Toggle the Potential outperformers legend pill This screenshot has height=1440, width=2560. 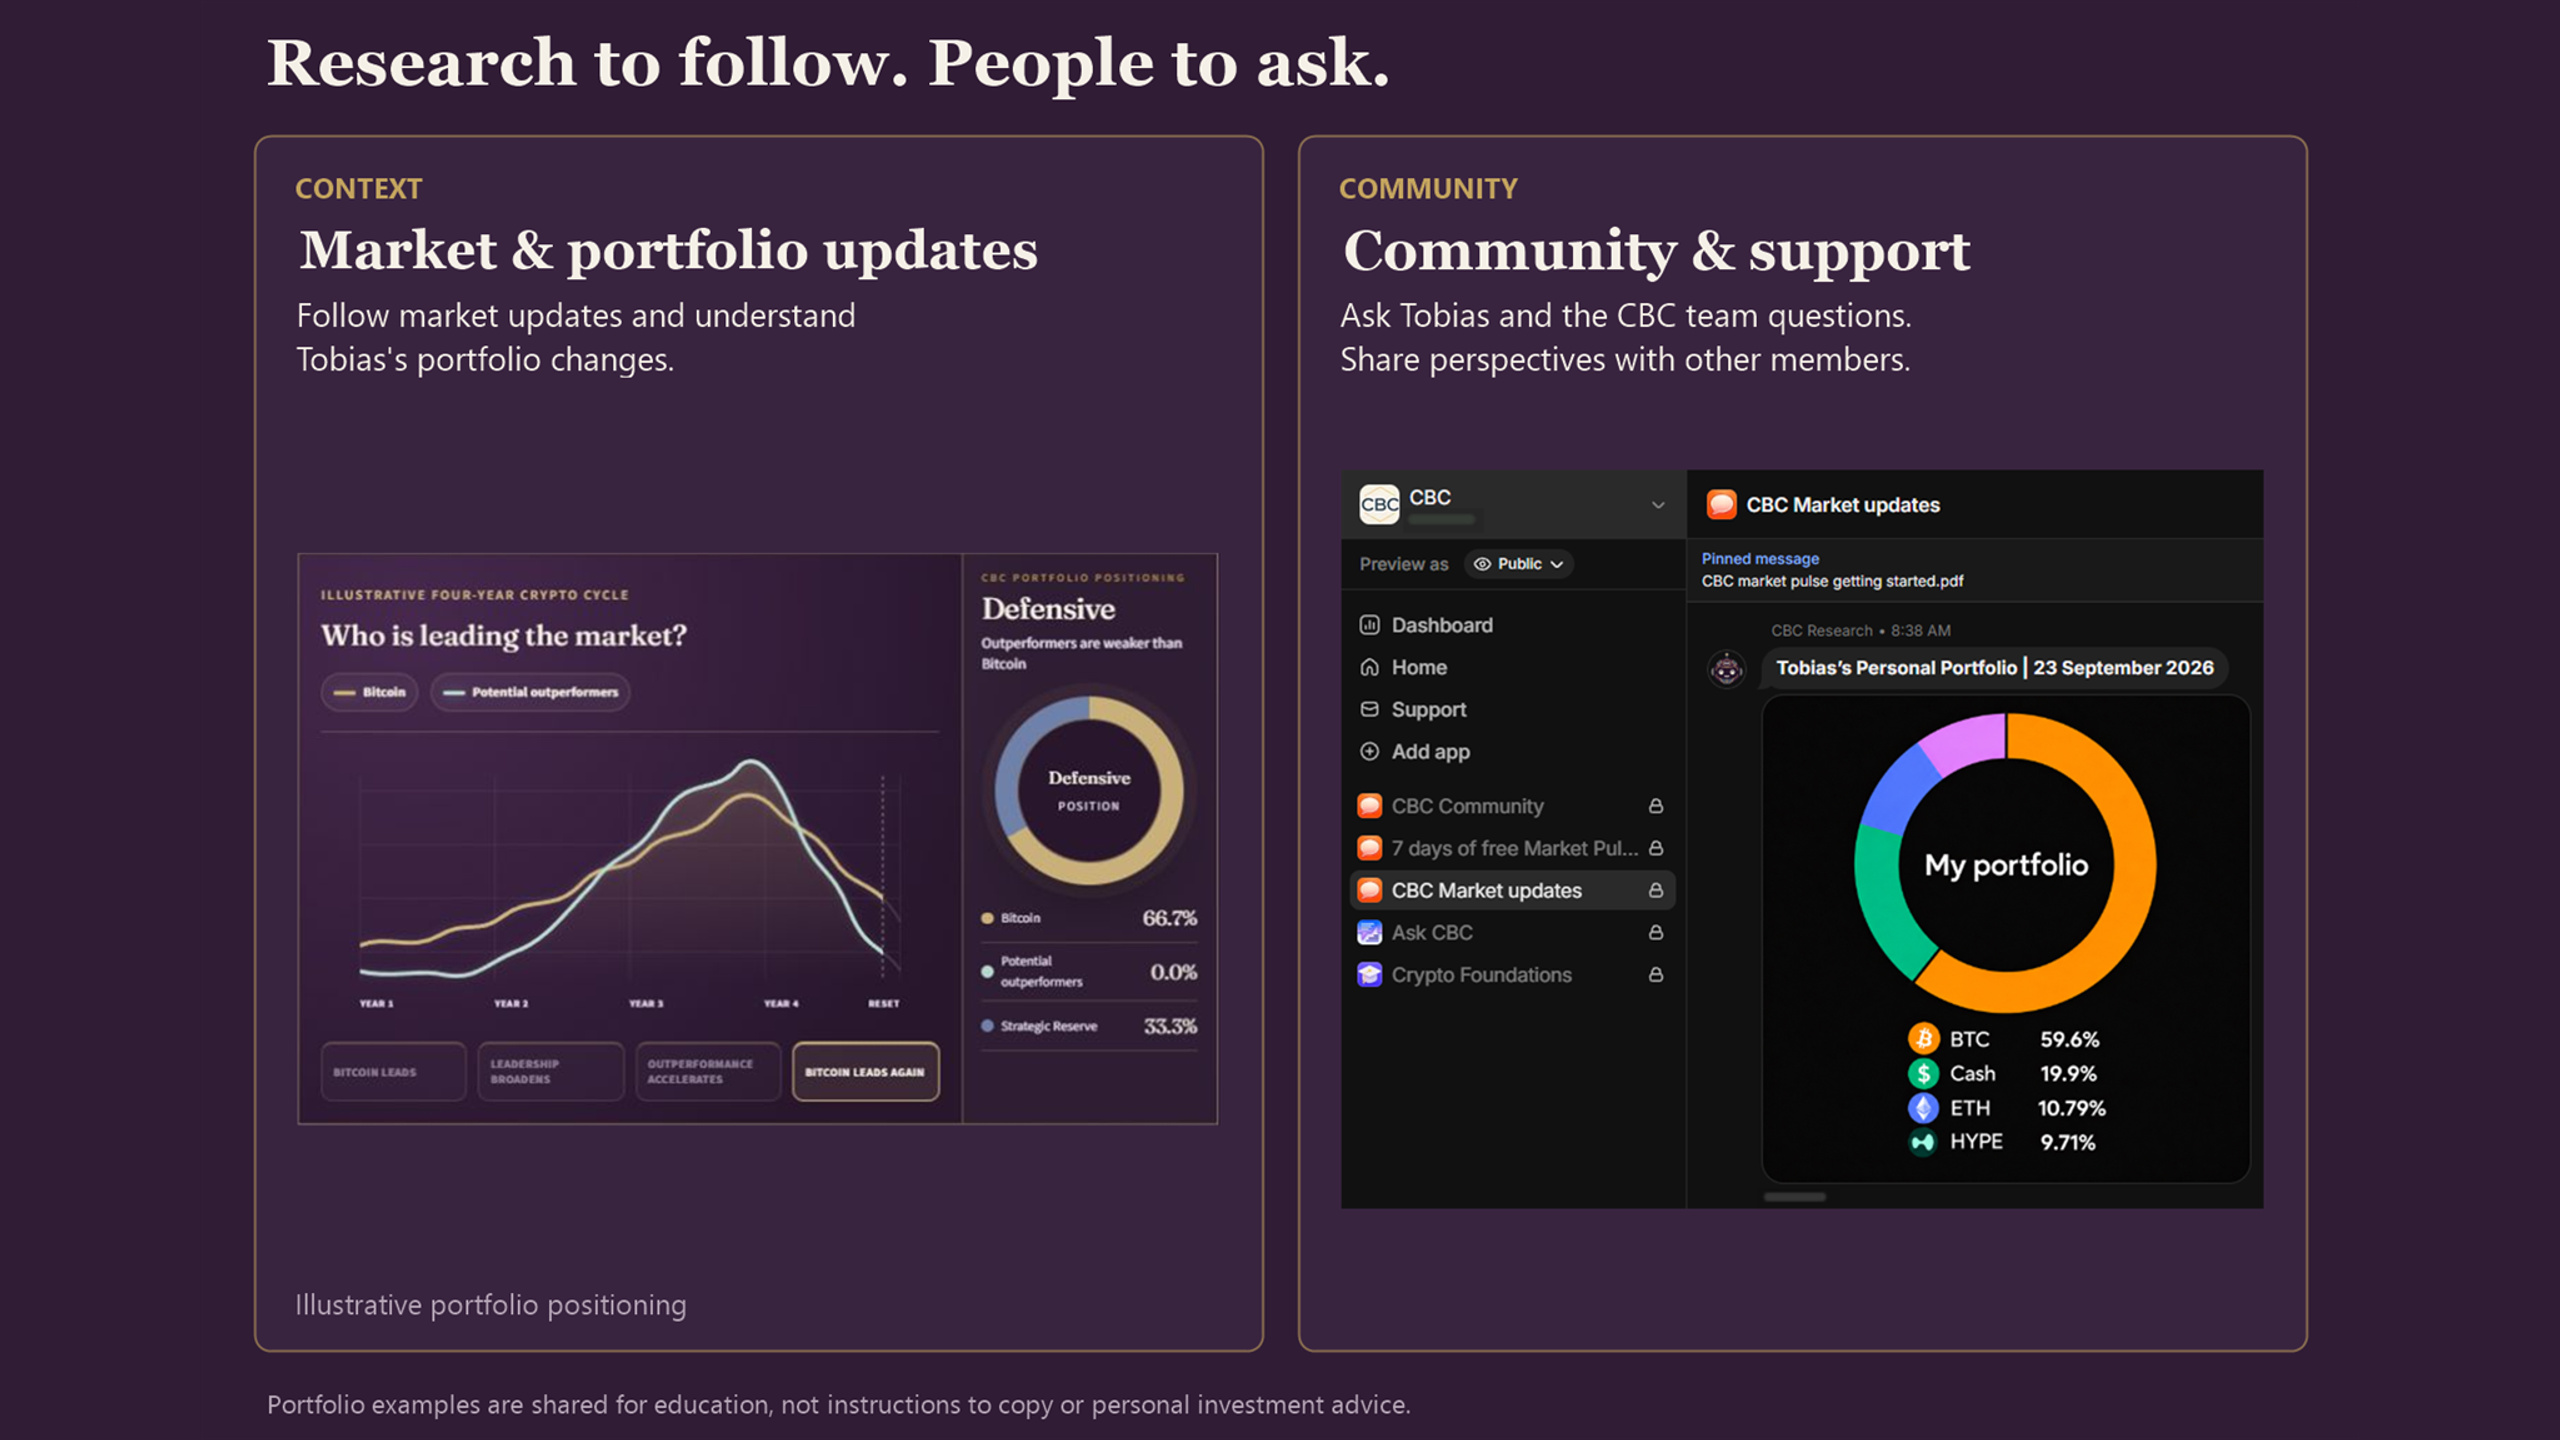pyautogui.click(x=531, y=692)
